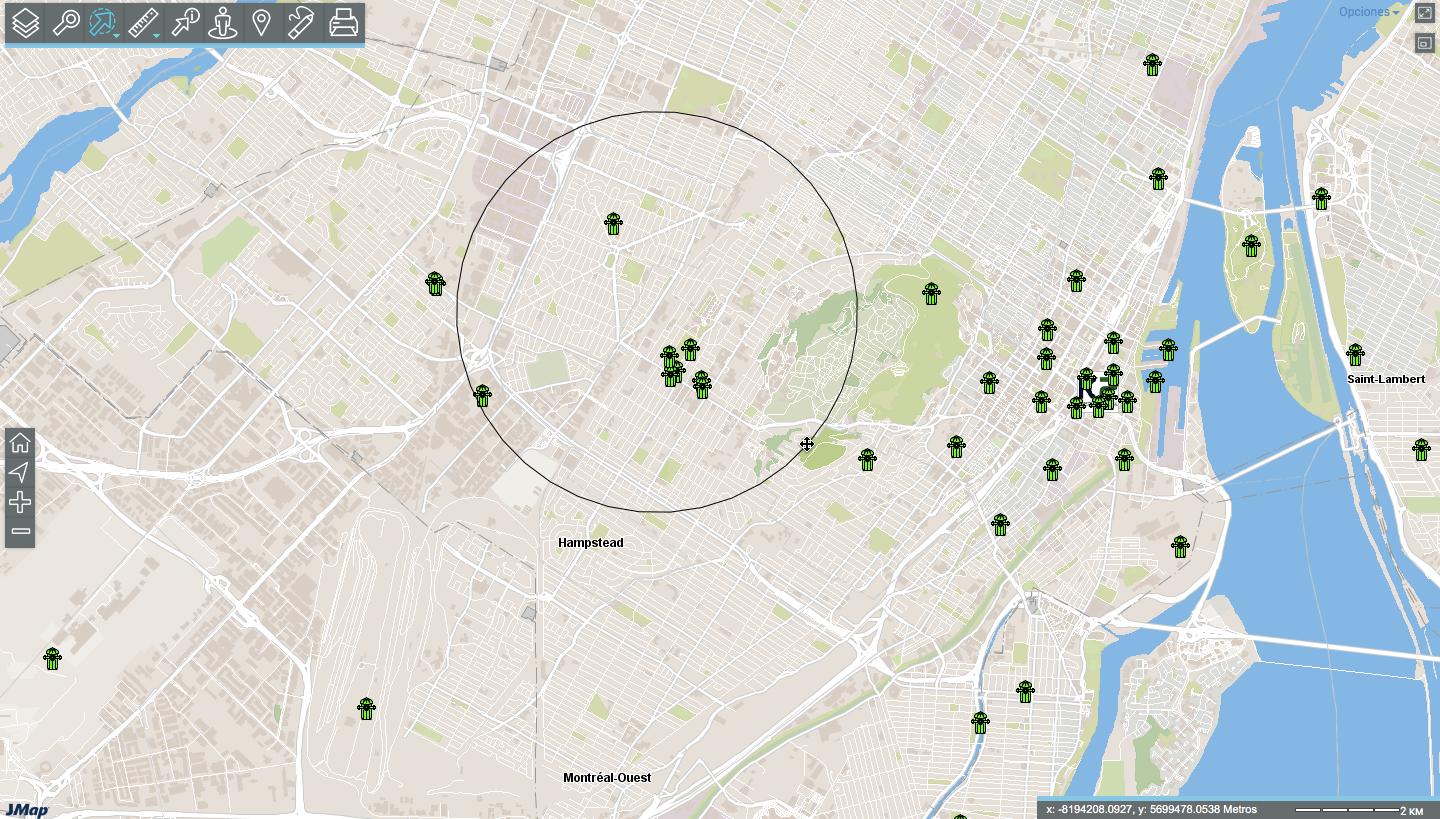Viewport: 1440px width, 819px height.
Task: Select the ruler measure tool
Action: tap(144, 22)
